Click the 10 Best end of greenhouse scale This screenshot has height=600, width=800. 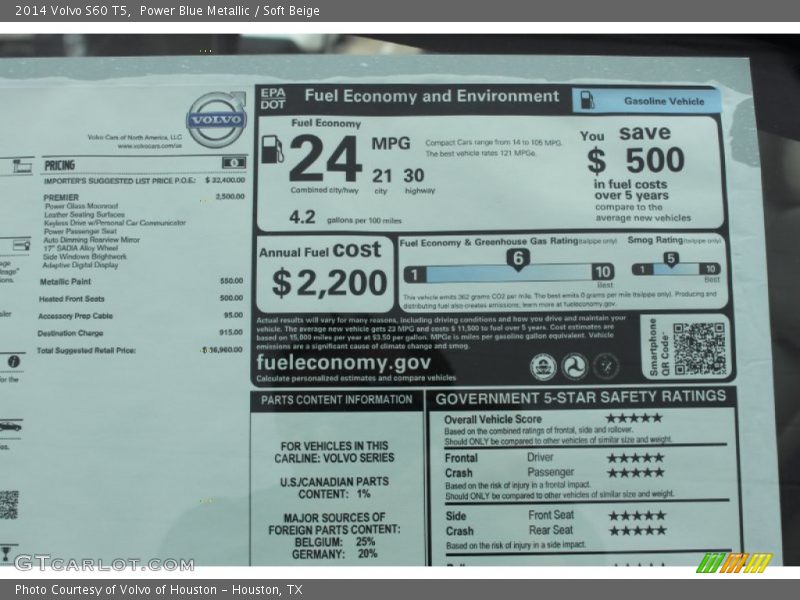(603, 272)
